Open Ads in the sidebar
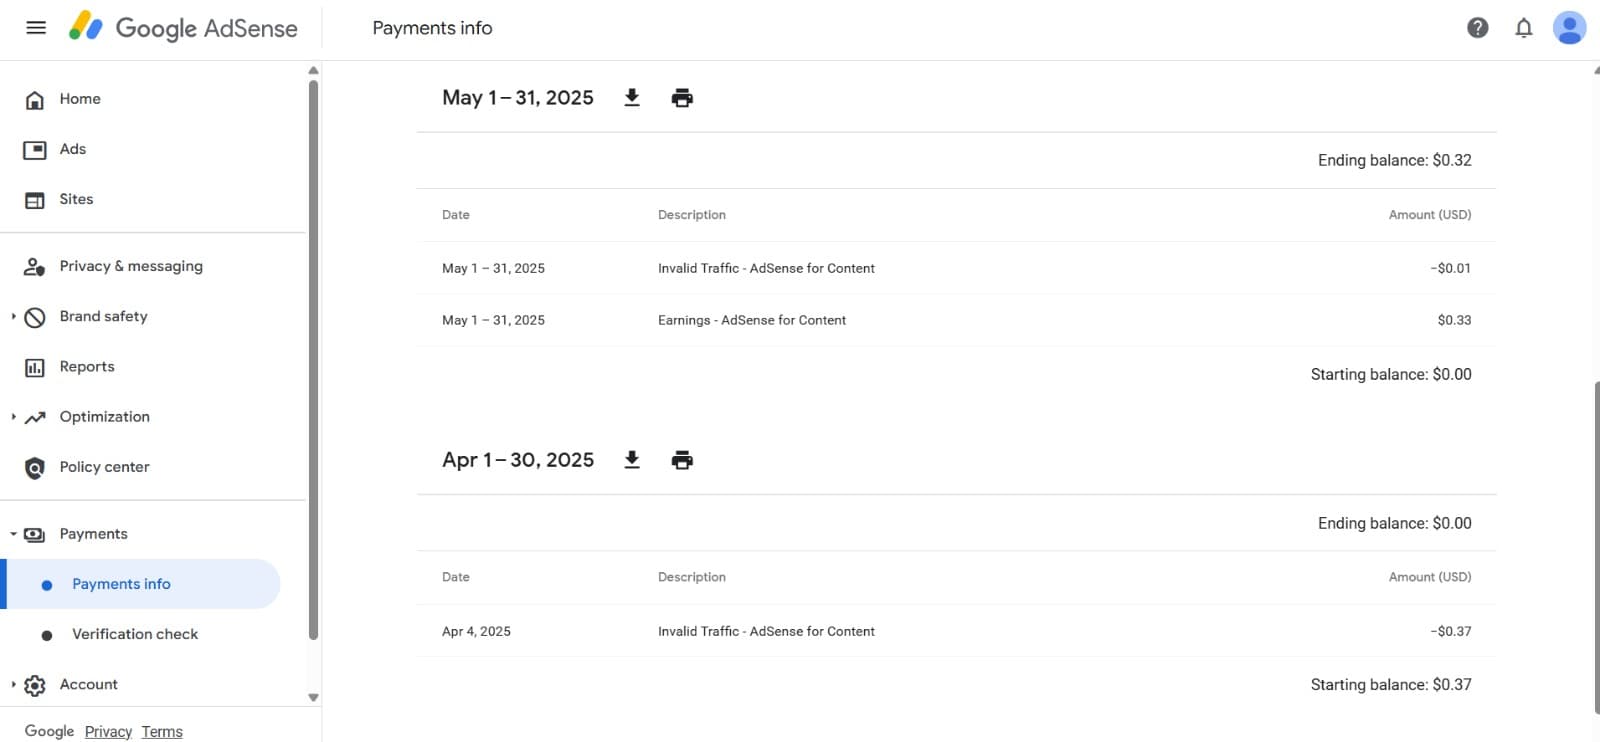Viewport: 1600px width, 742px height. tap(73, 149)
